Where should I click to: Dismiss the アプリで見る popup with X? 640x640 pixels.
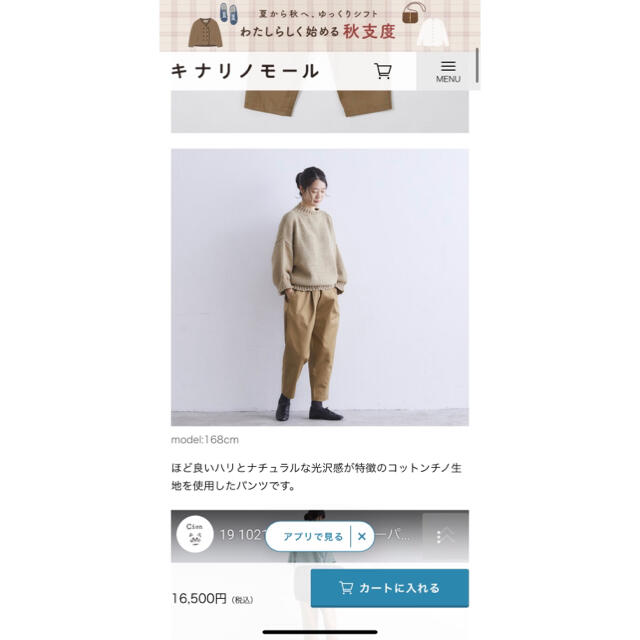362,536
